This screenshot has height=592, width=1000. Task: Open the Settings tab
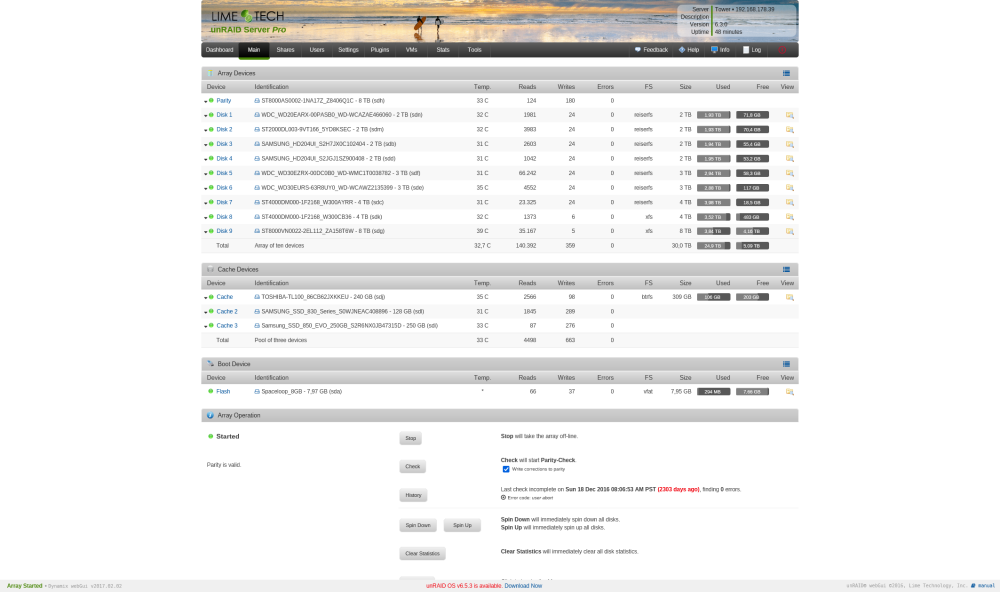coord(348,50)
